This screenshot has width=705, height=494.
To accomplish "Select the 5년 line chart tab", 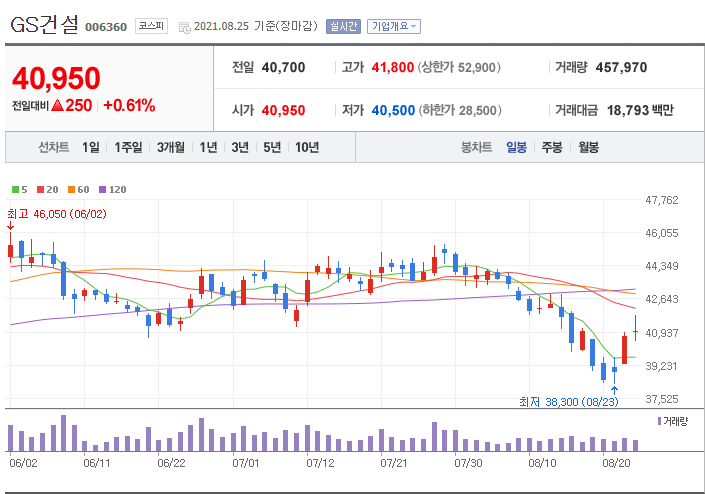I will point(272,147).
